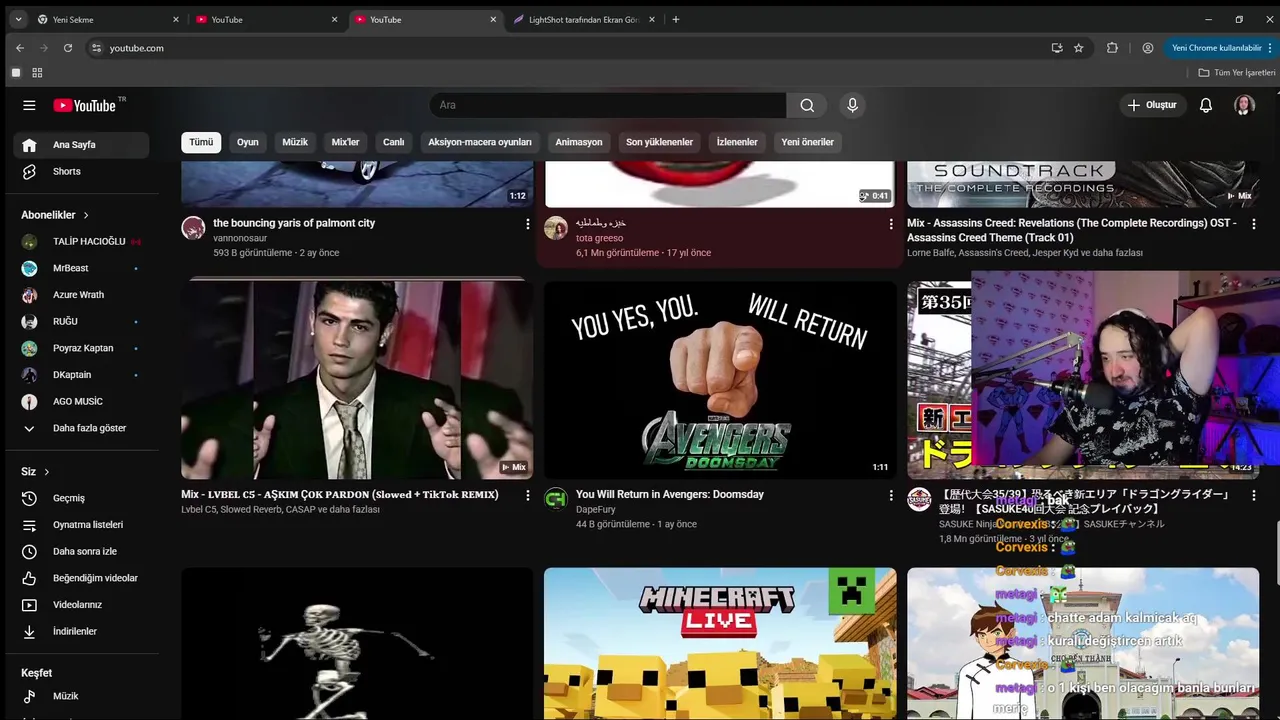
Task: Play the LVBEL C5 mix thumbnail
Action: [x=357, y=380]
